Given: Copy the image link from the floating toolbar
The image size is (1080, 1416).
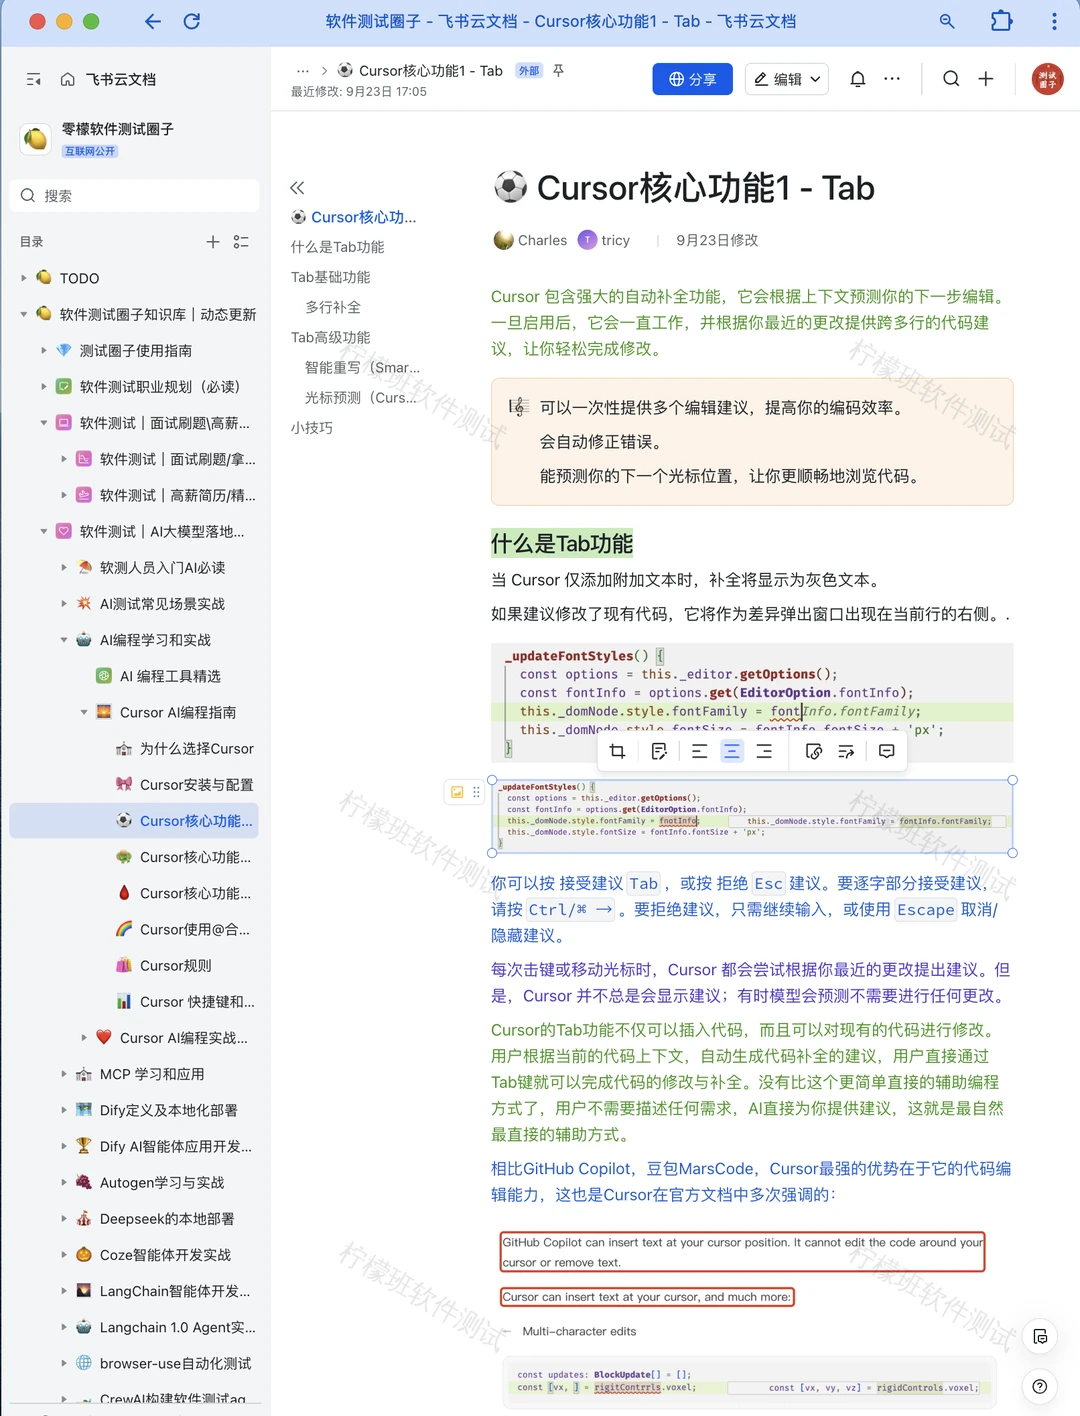Looking at the screenshot, I should (813, 751).
